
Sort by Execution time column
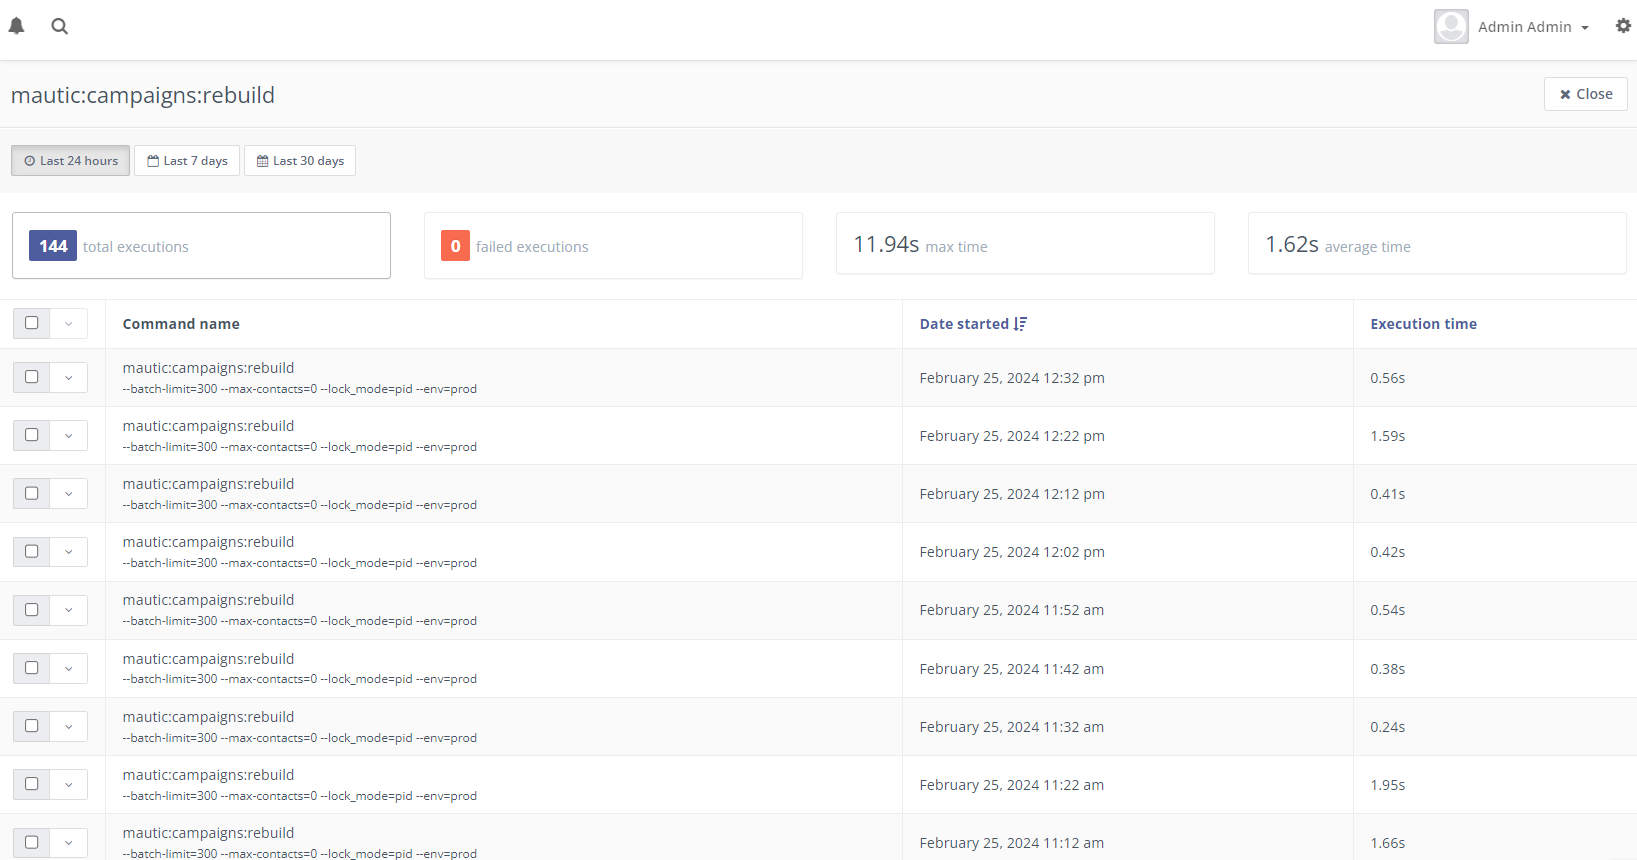pyautogui.click(x=1423, y=324)
